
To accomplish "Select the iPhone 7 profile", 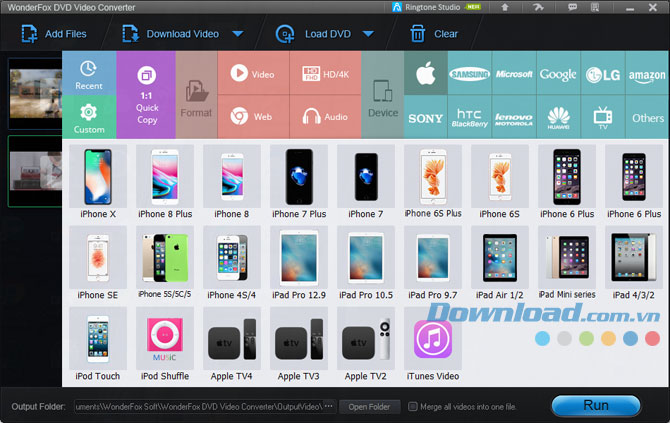I will (366, 182).
